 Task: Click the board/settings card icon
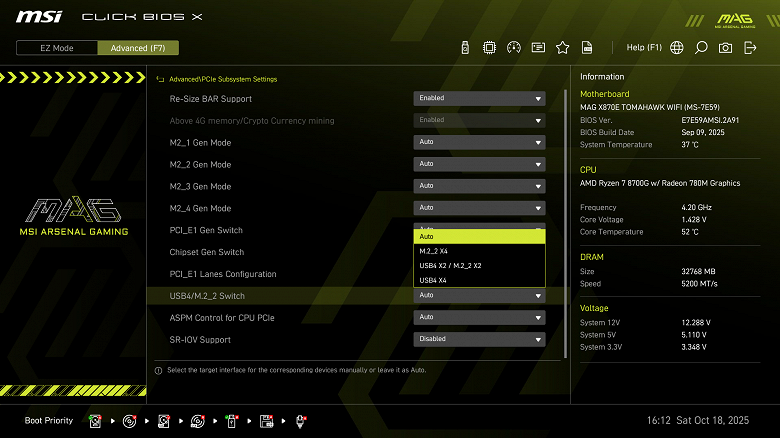point(538,48)
